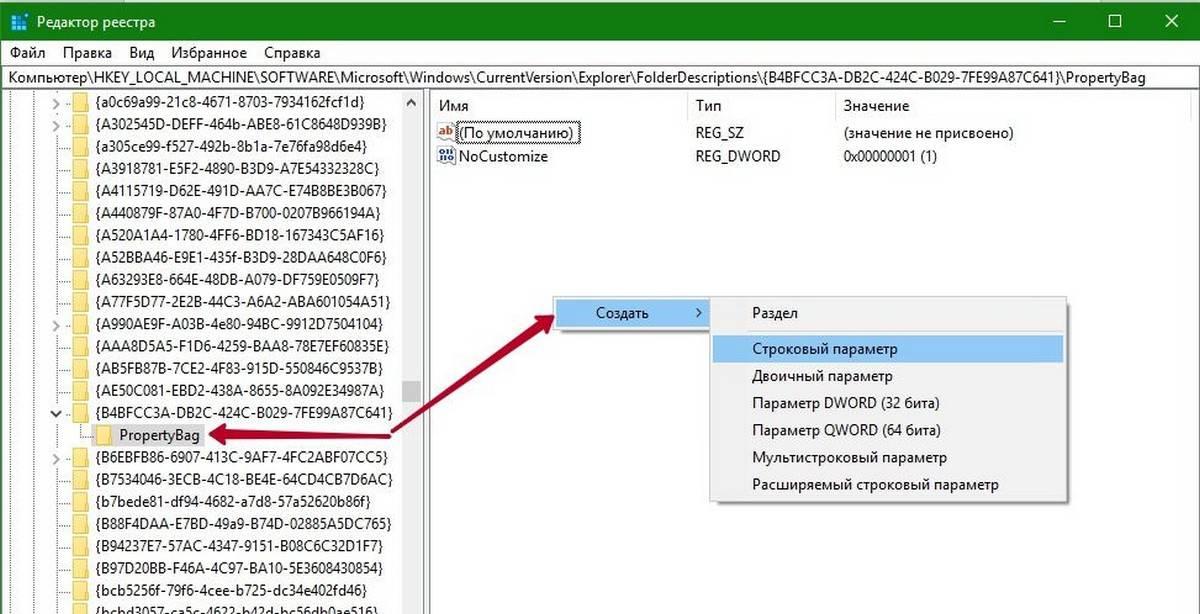The width and height of the screenshot is (1200, 614).
Task: Click the registry path address bar
Action: [x=600, y=77]
